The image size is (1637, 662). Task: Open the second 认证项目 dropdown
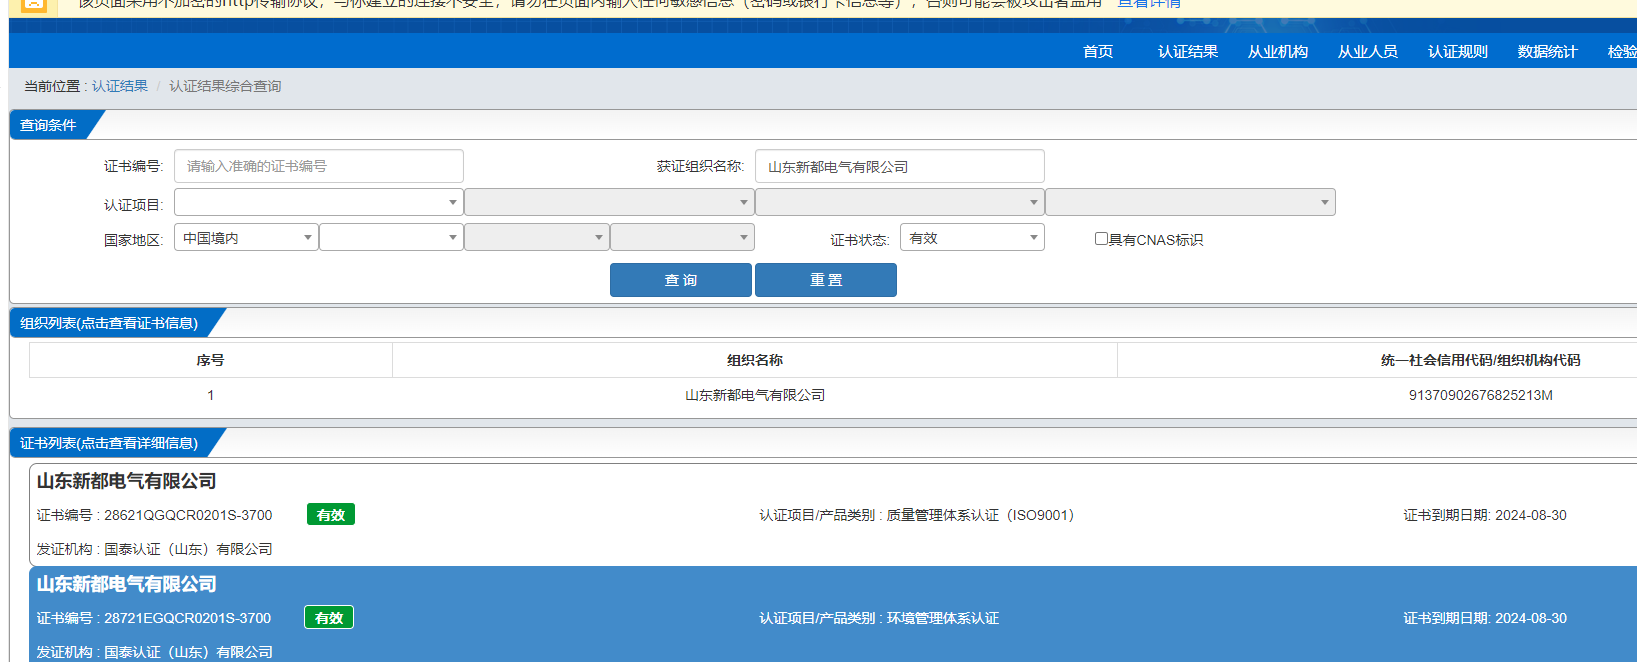tap(609, 202)
